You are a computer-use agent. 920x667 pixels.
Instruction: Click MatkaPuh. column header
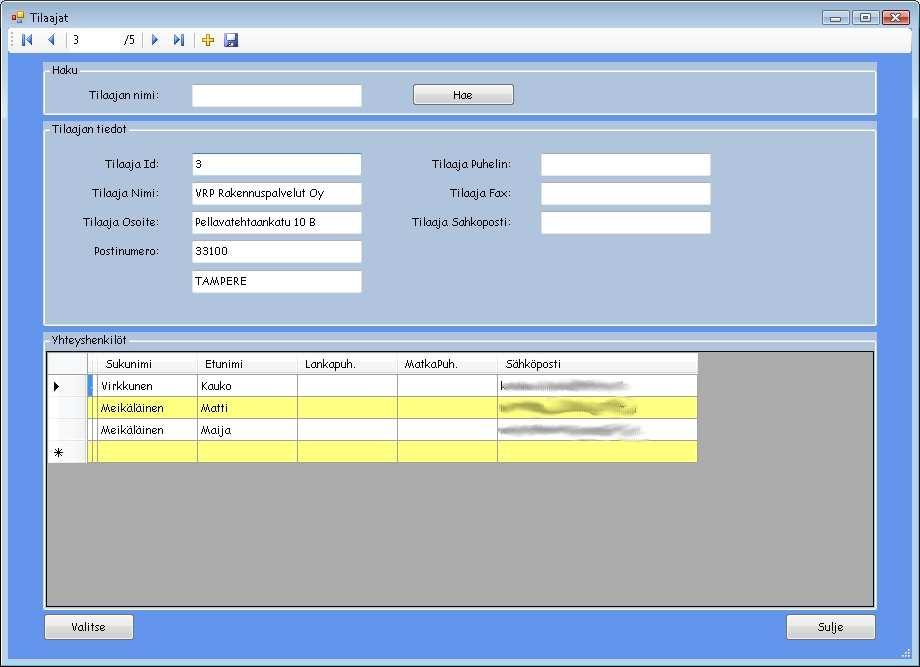pyautogui.click(x=448, y=364)
